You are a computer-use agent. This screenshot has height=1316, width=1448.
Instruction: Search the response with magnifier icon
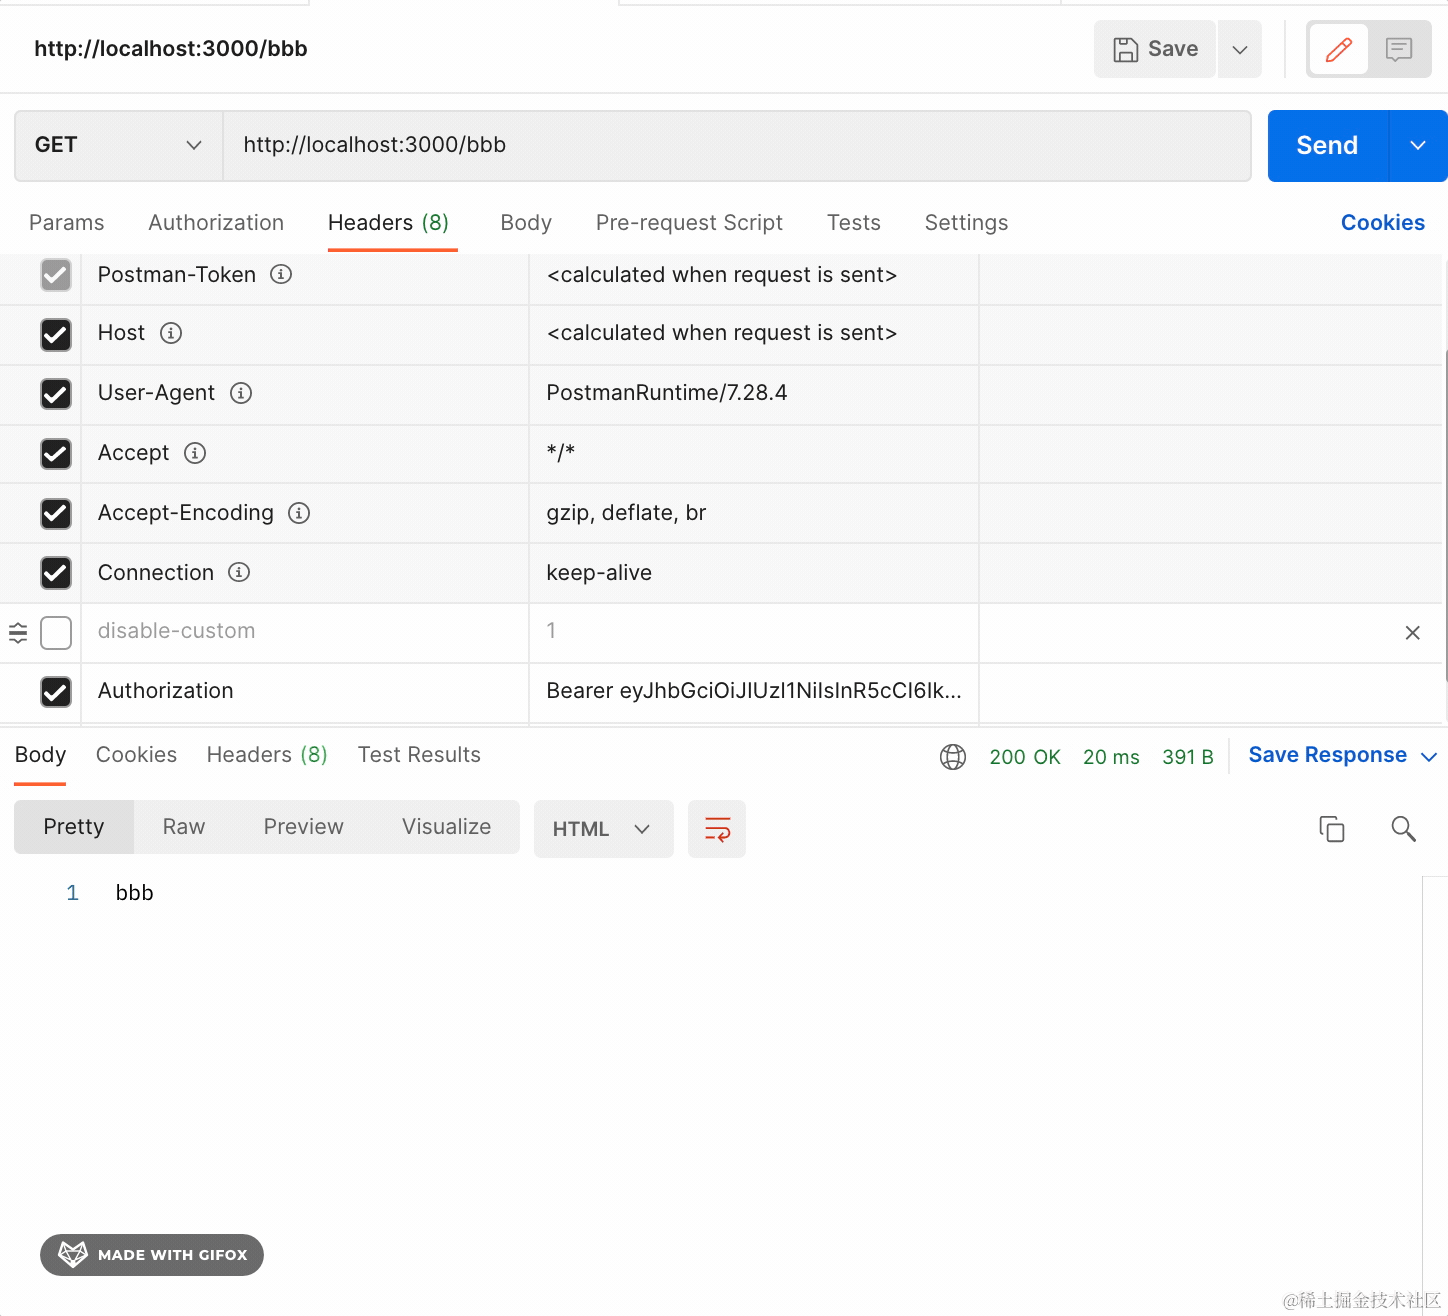point(1403,829)
